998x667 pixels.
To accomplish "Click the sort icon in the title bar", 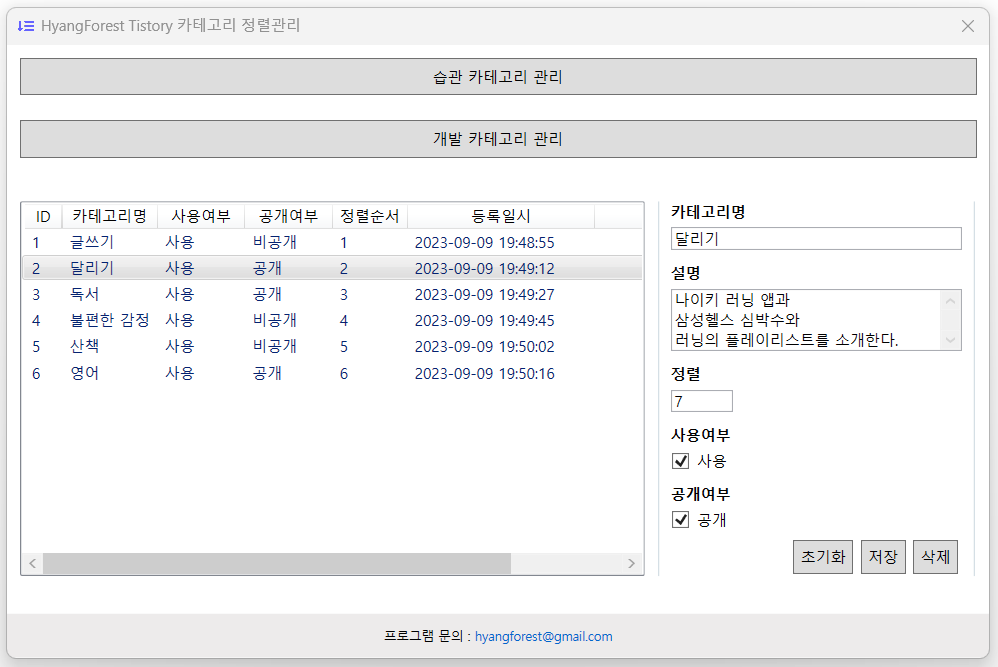I will [x=25, y=26].
